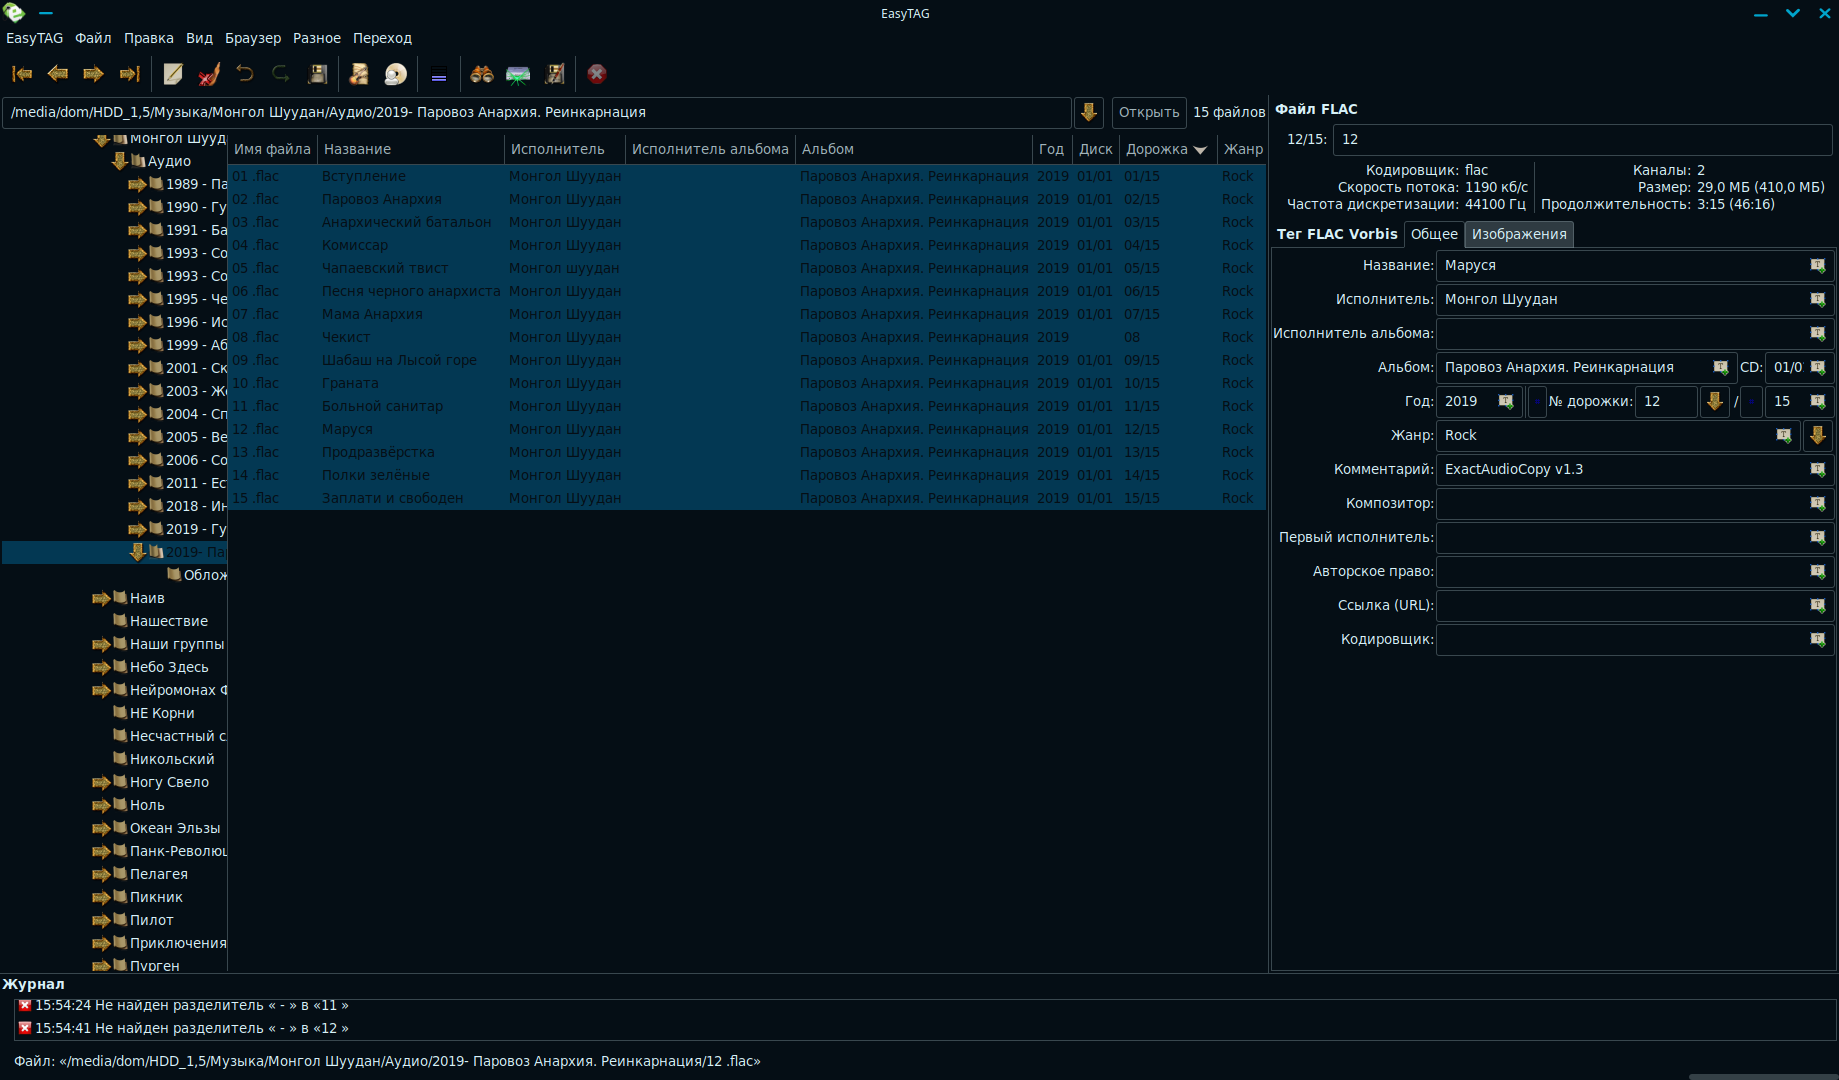Apply the Комментарий field to selected files
This screenshot has height=1080, width=1839.
[x=1818, y=469]
